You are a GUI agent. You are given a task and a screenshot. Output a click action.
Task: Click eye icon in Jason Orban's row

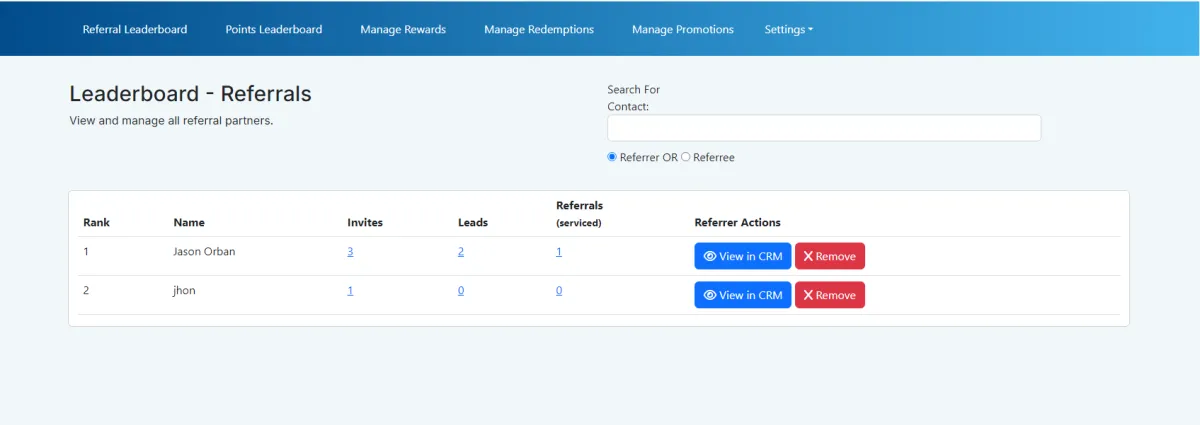710,257
